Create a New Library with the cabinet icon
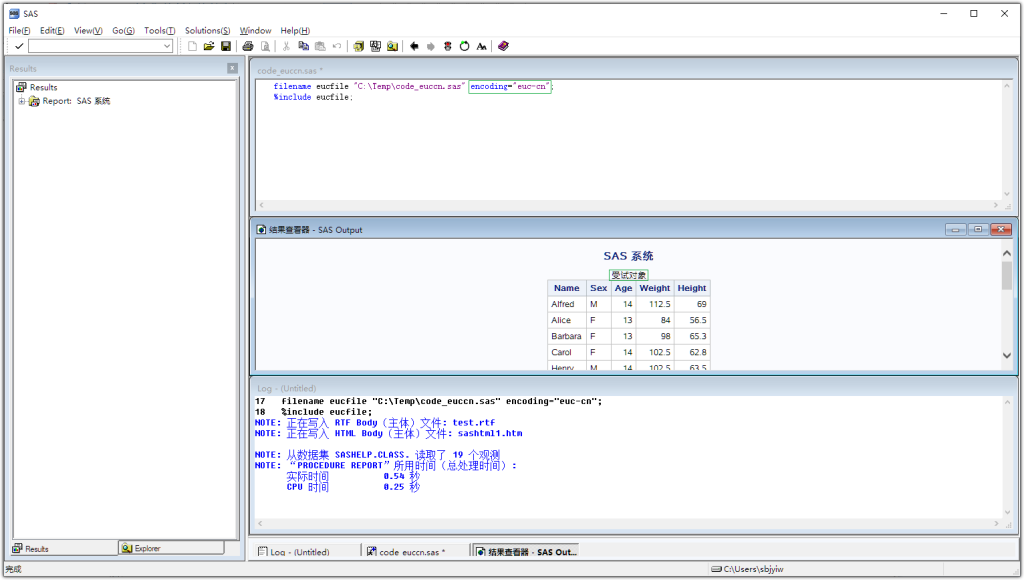Screen dimensions: 1024x580 click(x=358, y=45)
